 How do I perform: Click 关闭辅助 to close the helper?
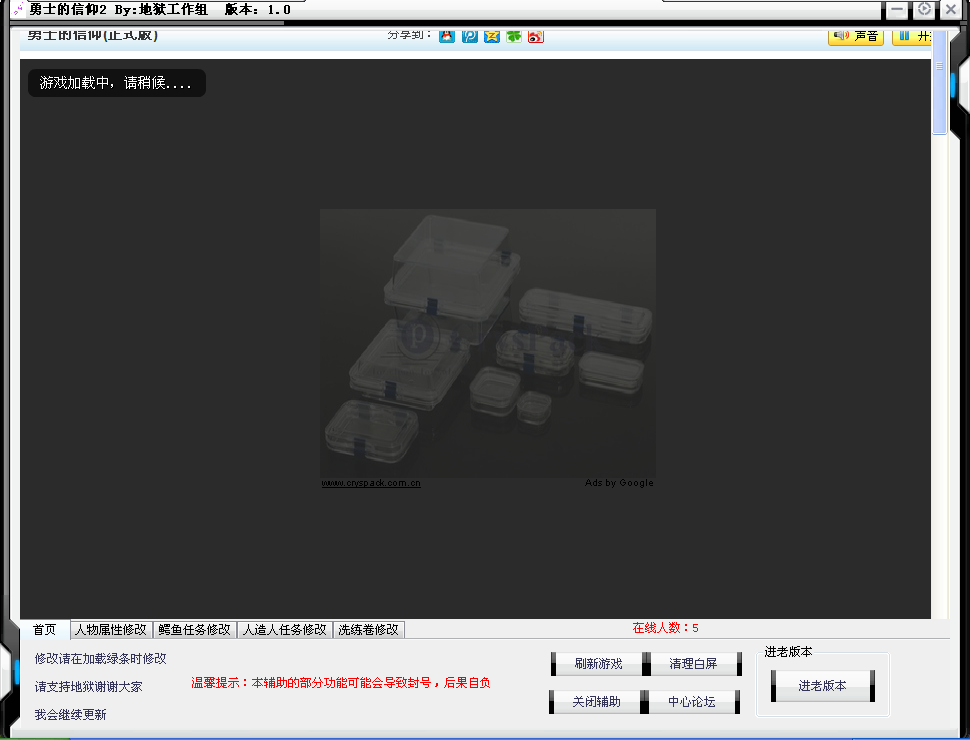(596, 702)
